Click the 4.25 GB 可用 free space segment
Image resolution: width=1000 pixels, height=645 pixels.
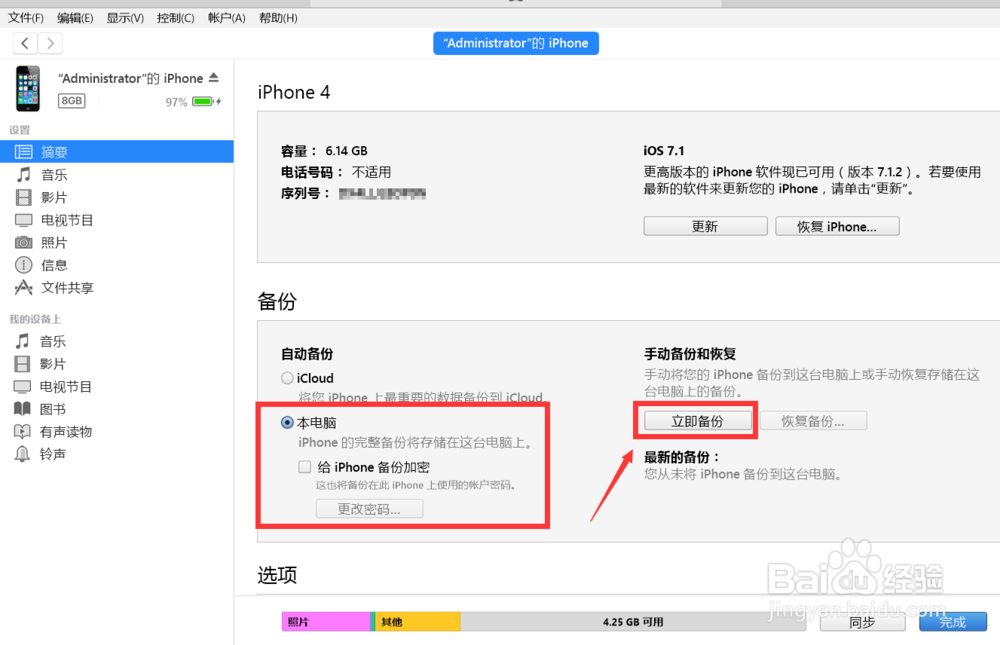pos(633,621)
